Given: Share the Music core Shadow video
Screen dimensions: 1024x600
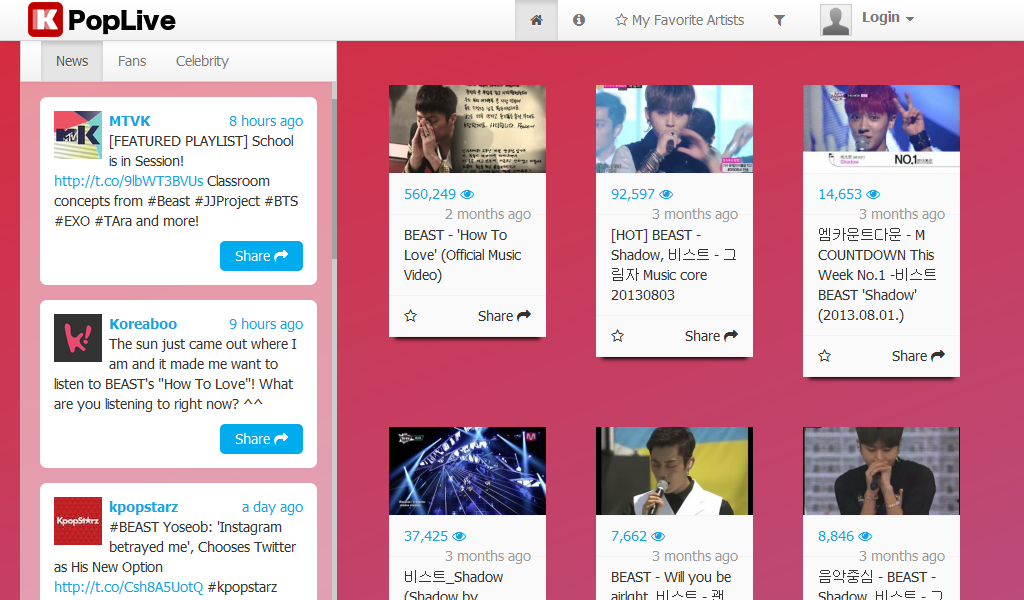Looking at the screenshot, I should click(711, 336).
